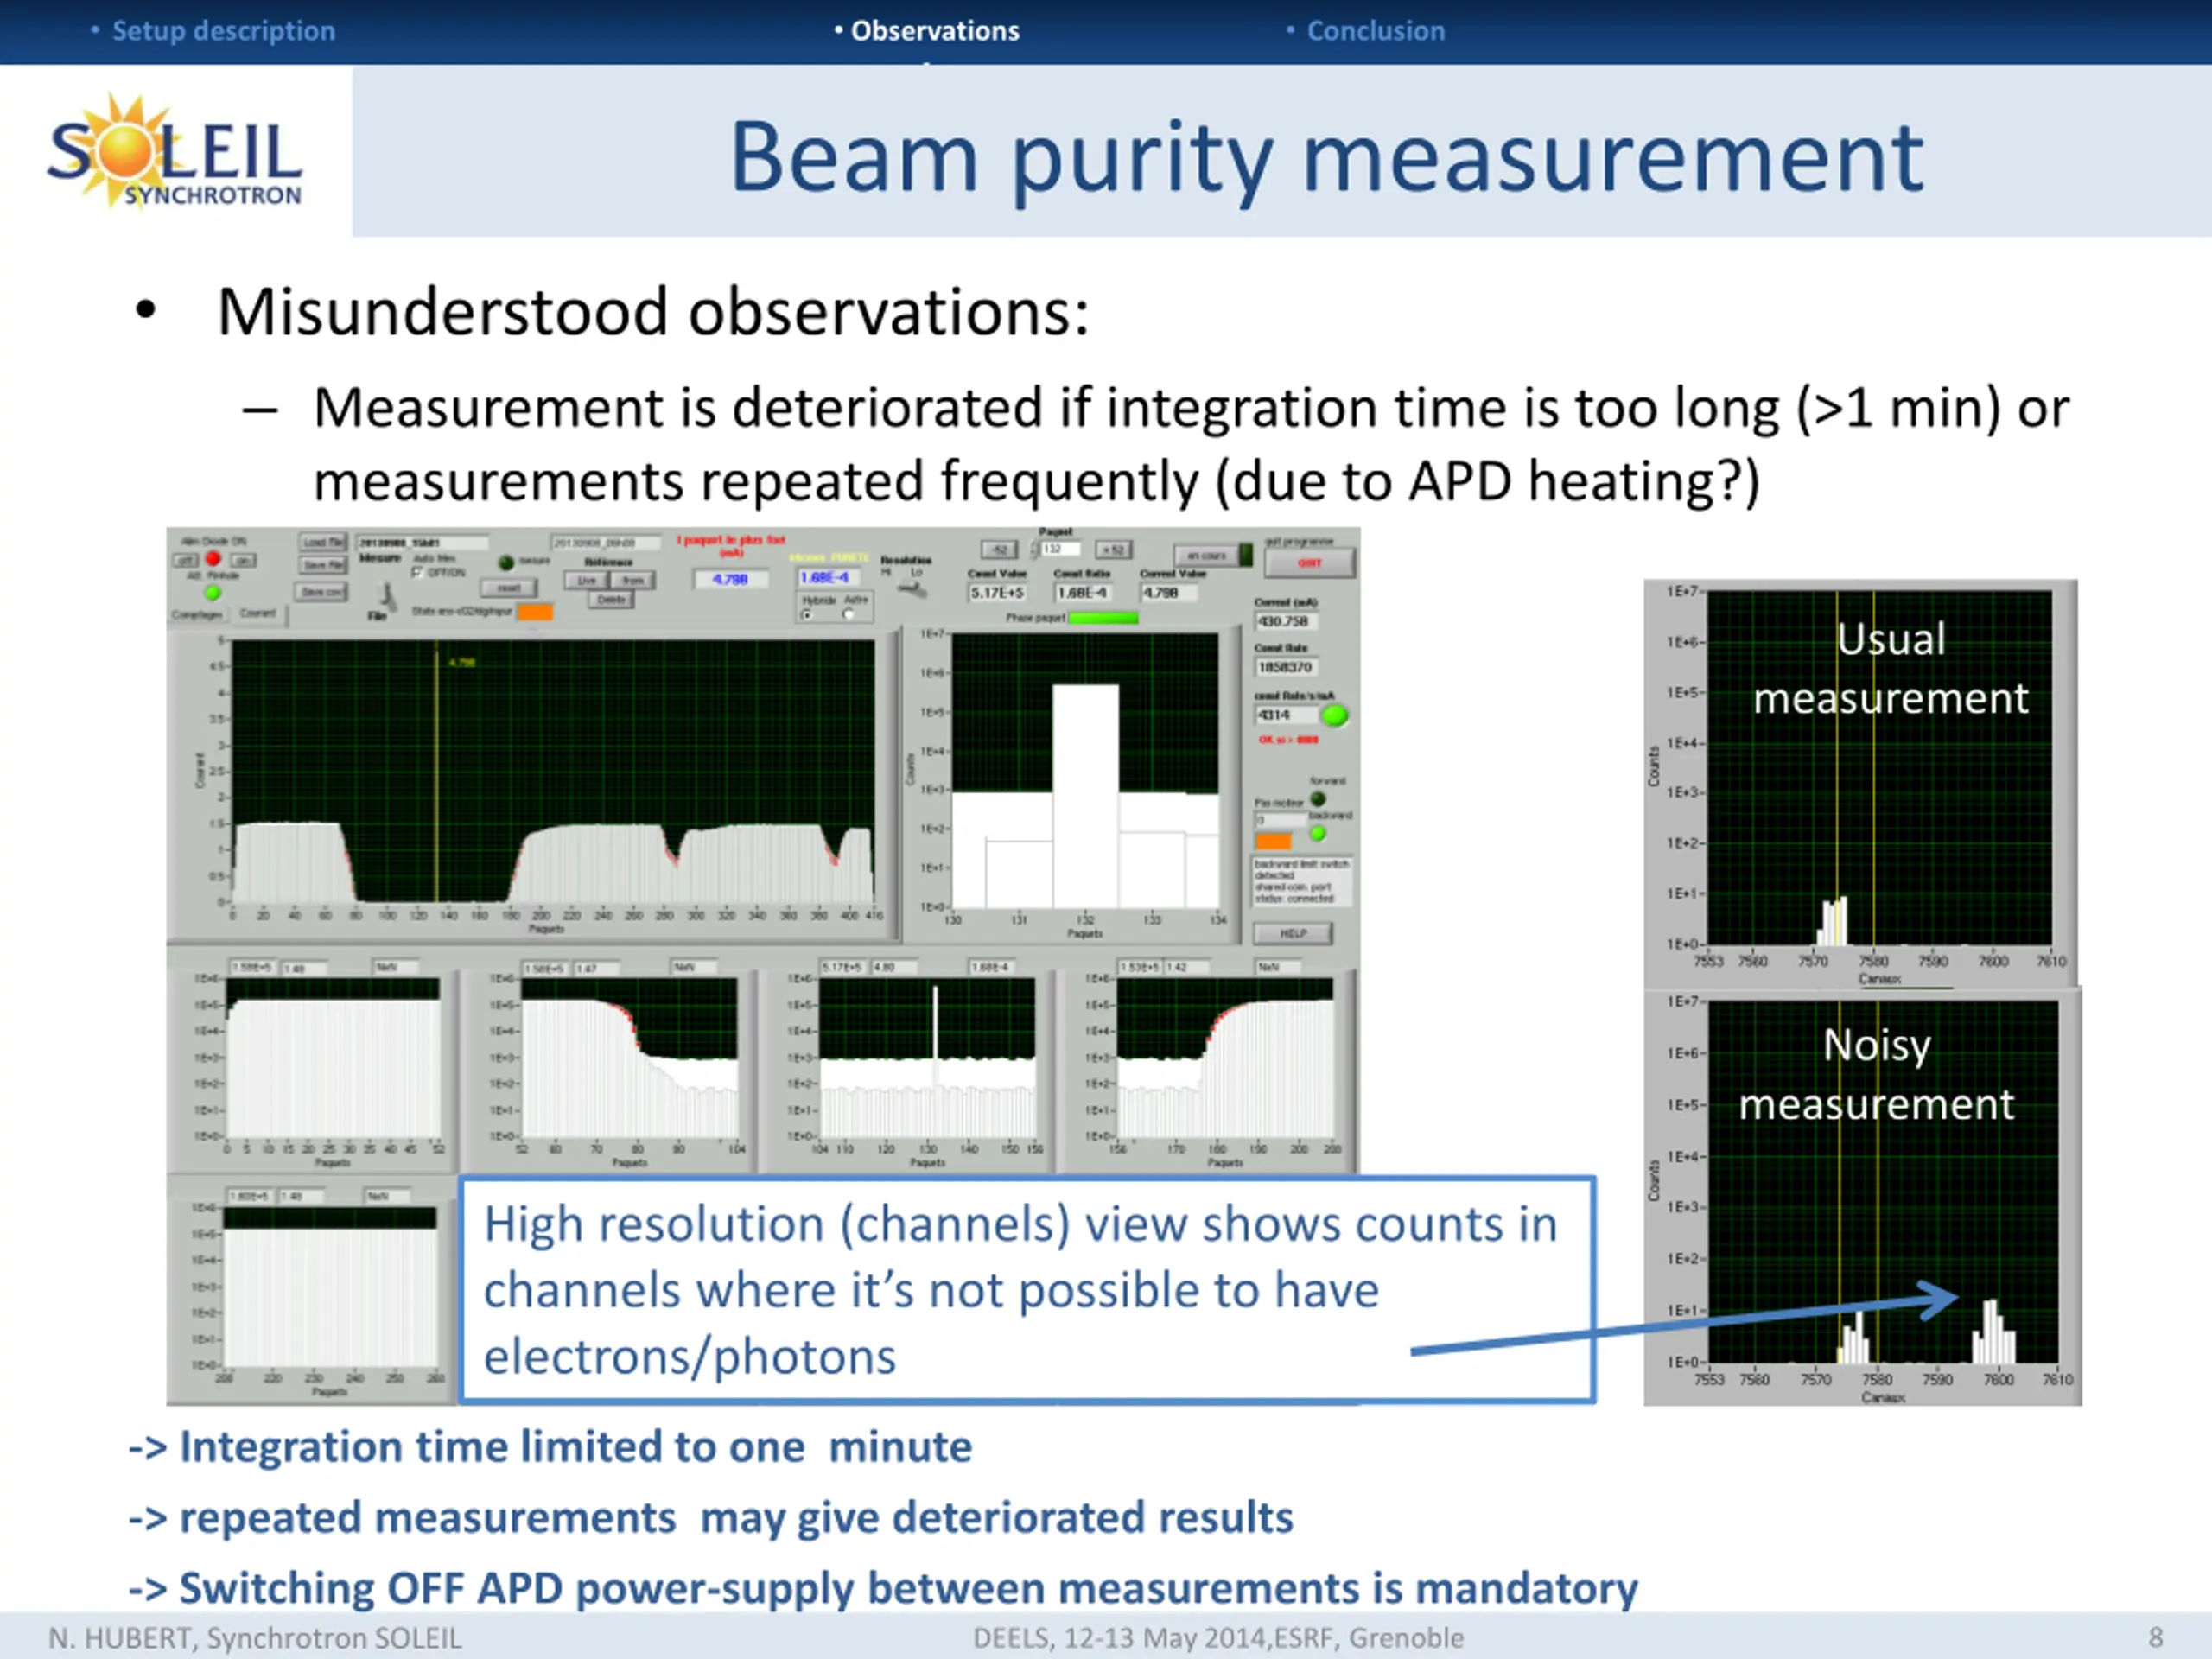Click the red QUIT button
This screenshot has height=1659, width=2212.
pos(1310,563)
